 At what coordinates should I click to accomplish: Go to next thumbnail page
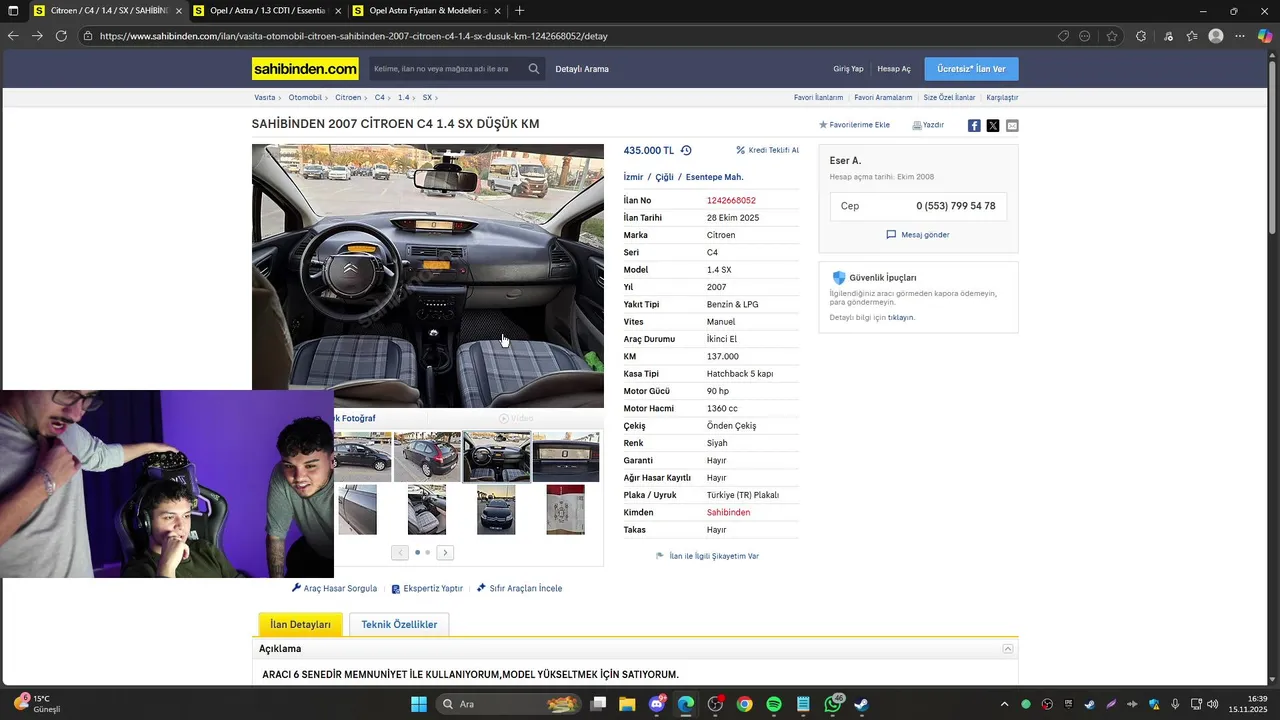click(x=445, y=553)
